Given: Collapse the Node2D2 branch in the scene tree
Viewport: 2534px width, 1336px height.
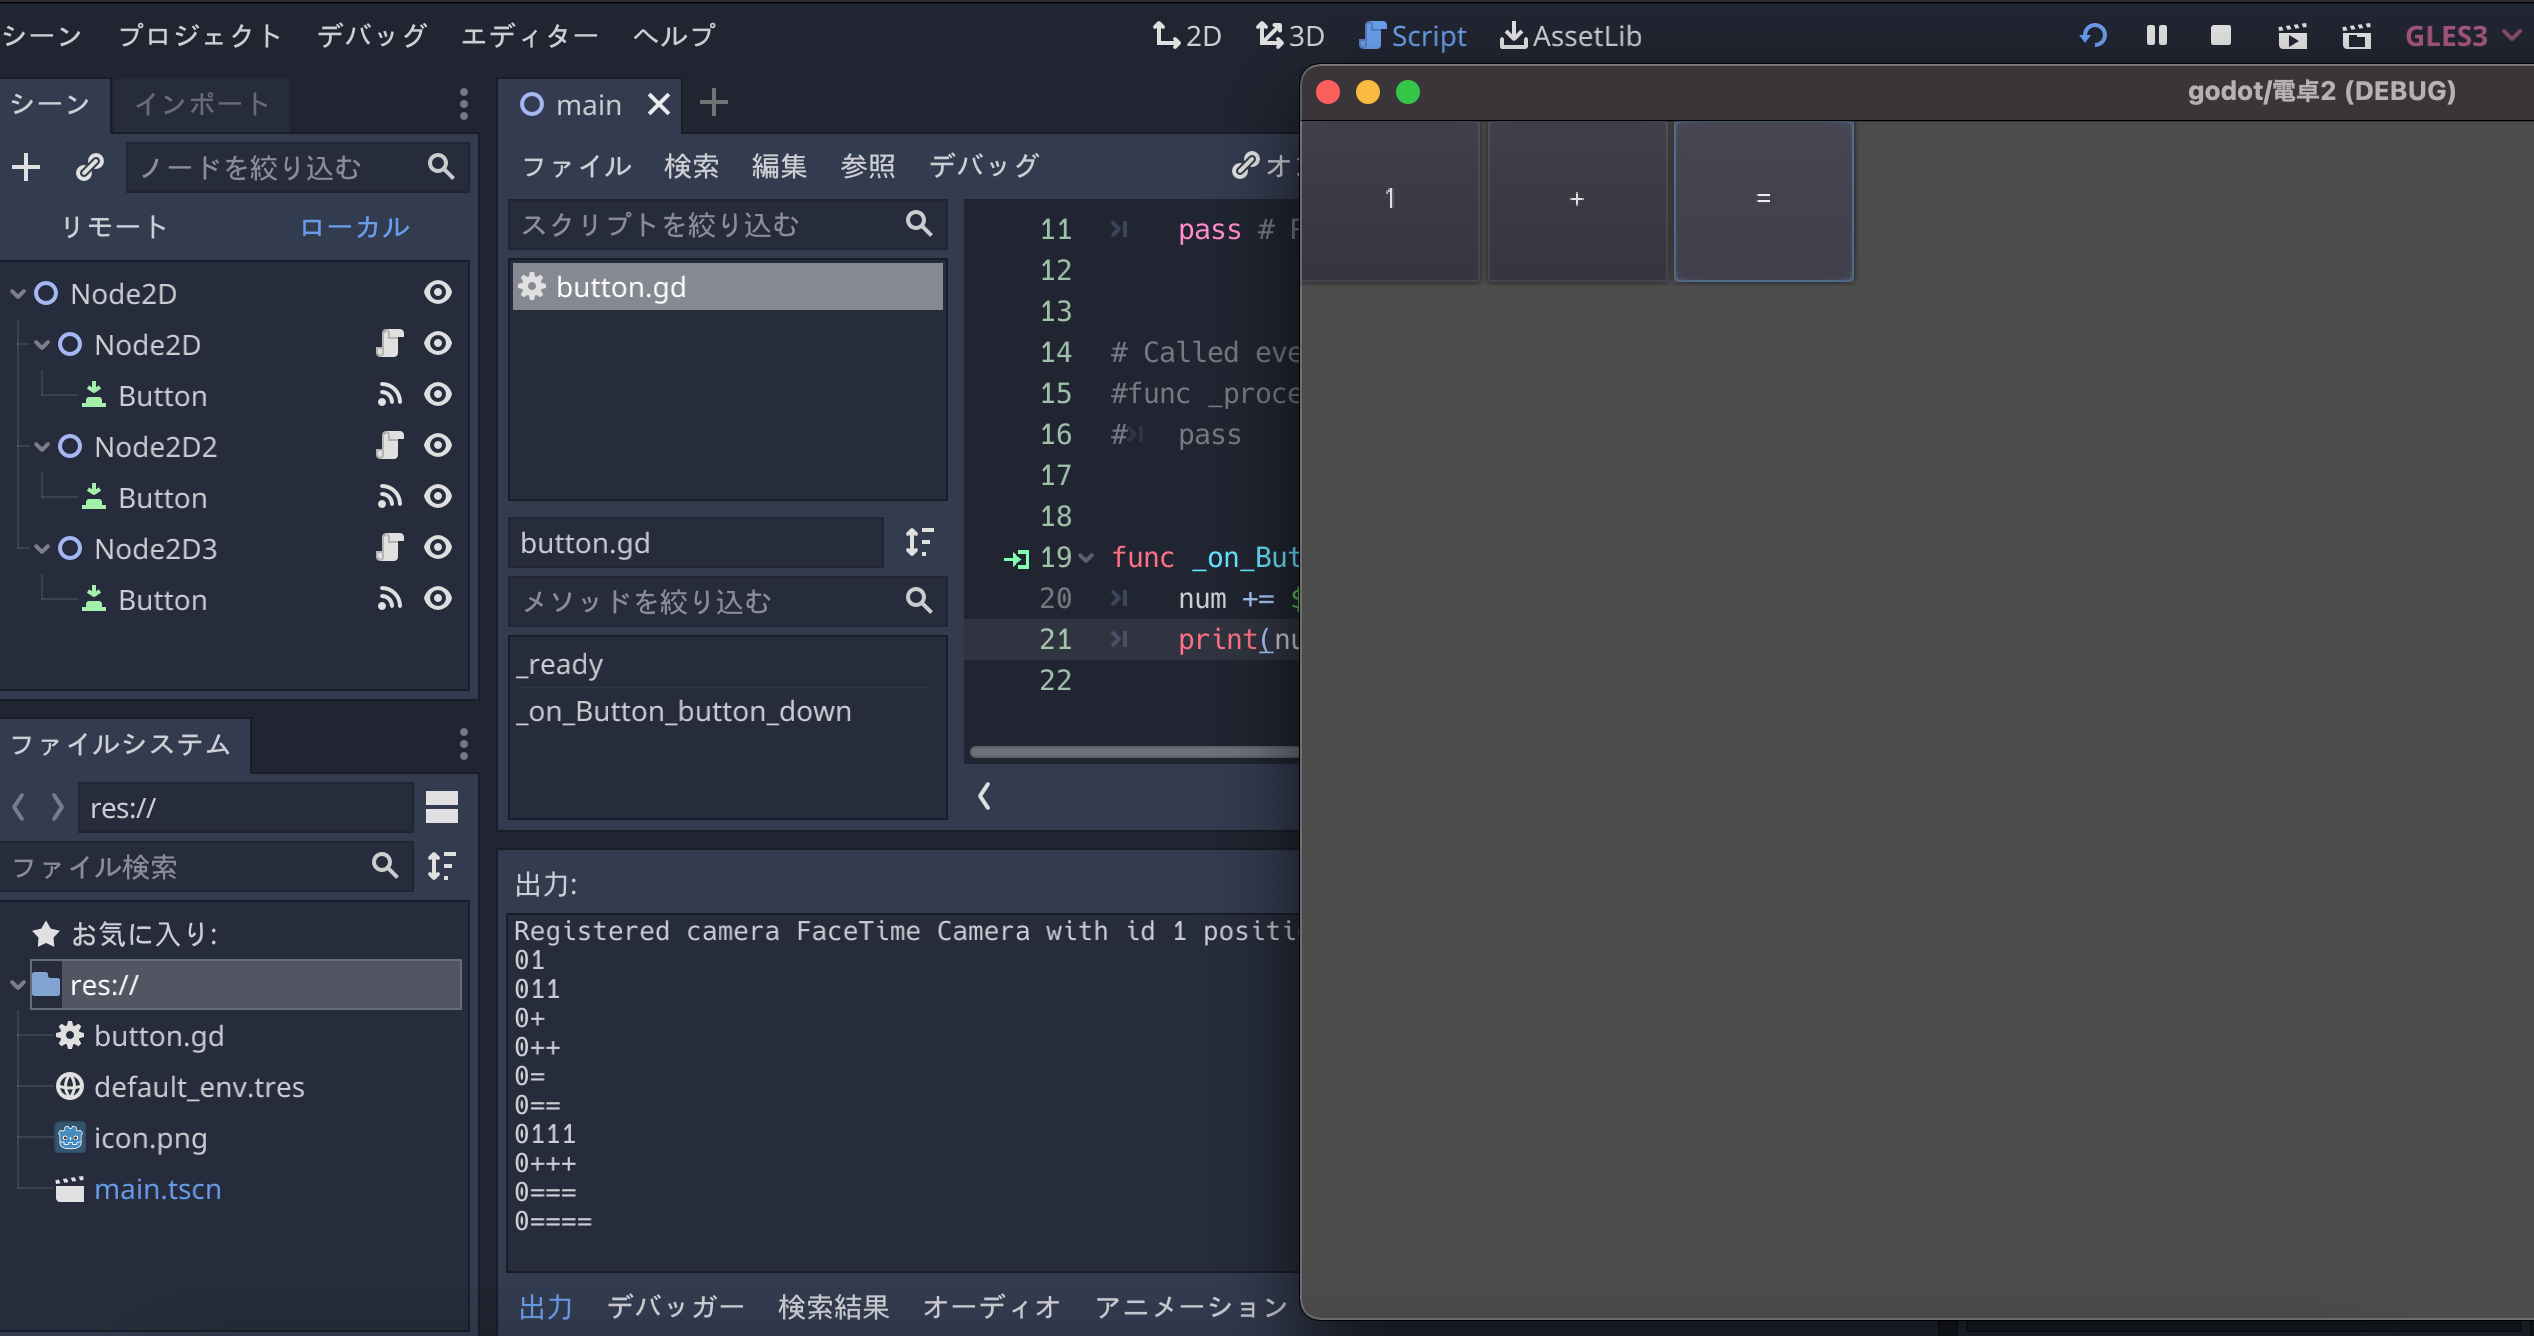Looking at the screenshot, I should click(x=41, y=446).
